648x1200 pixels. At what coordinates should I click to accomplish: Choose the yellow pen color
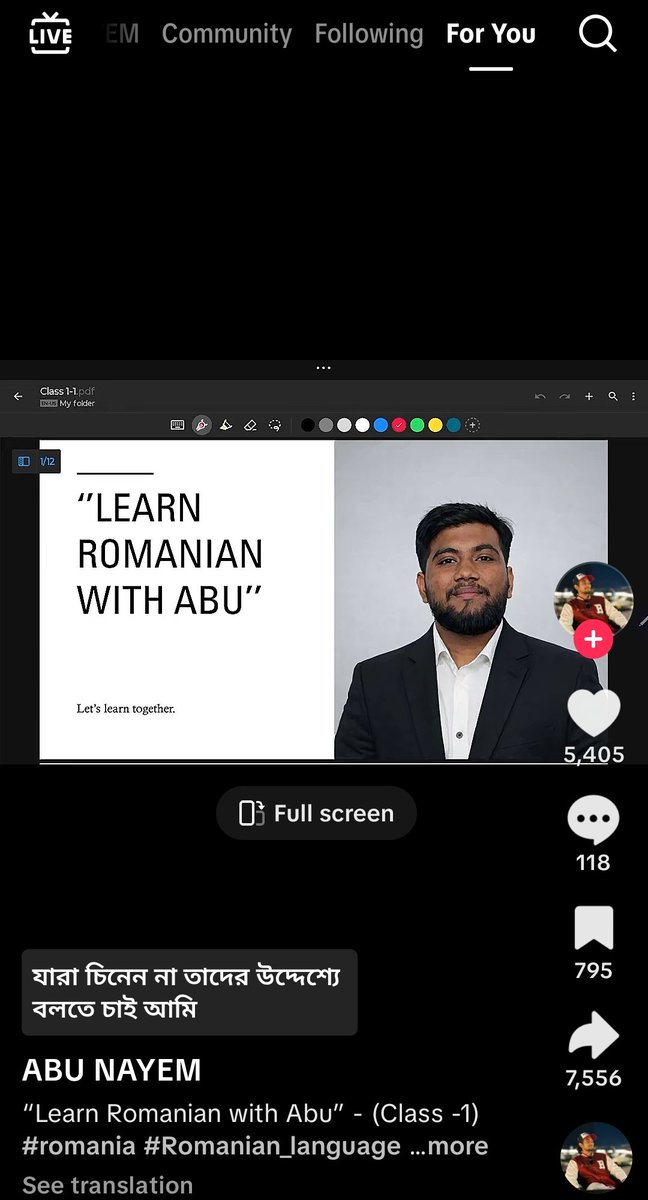click(435, 424)
